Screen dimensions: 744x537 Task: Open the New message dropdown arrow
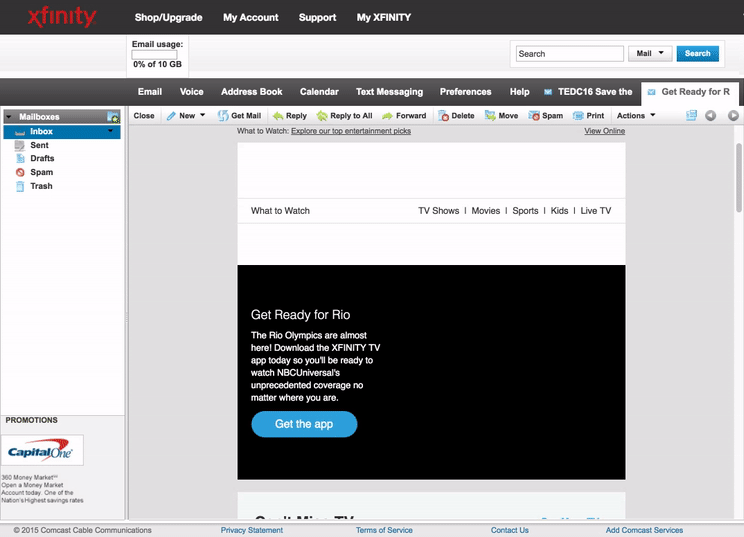tap(203, 115)
